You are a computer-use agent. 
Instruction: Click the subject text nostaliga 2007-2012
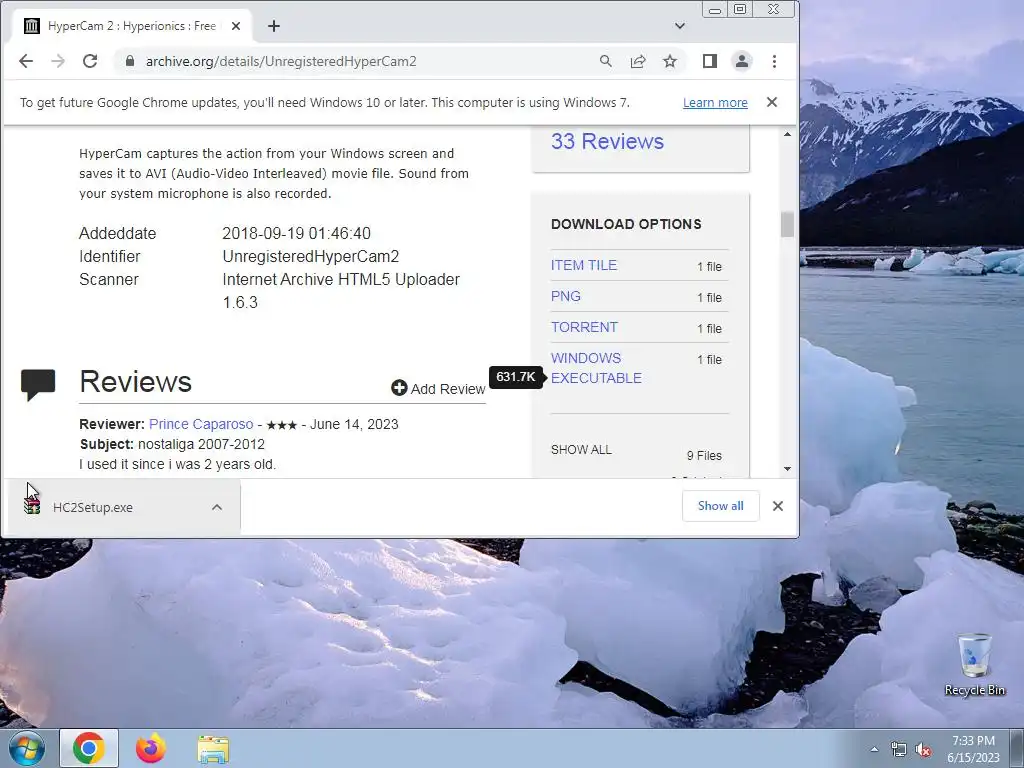201,444
